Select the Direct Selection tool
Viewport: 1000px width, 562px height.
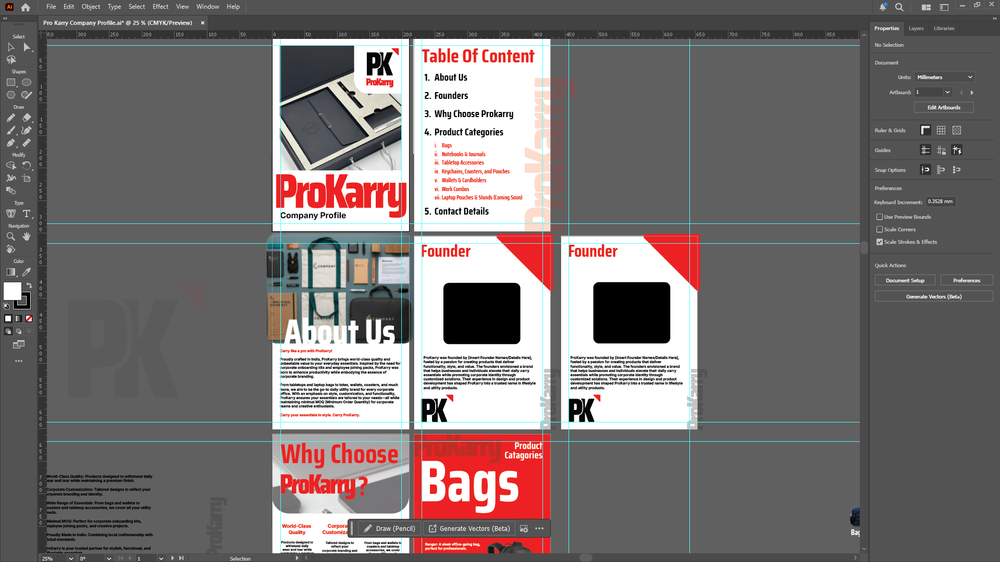pyautogui.click(x=27, y=47)
